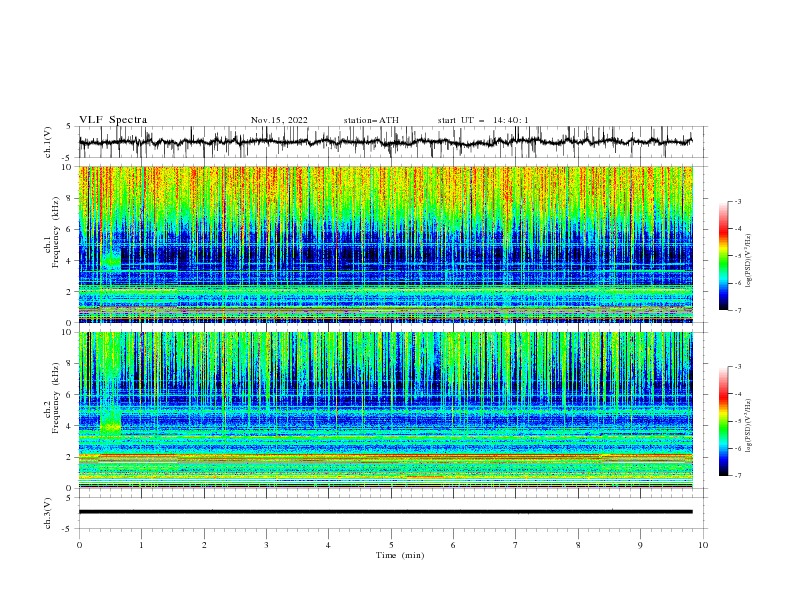Click time axis tick label "6"
The image size is (792, 612).
[453, 545]
